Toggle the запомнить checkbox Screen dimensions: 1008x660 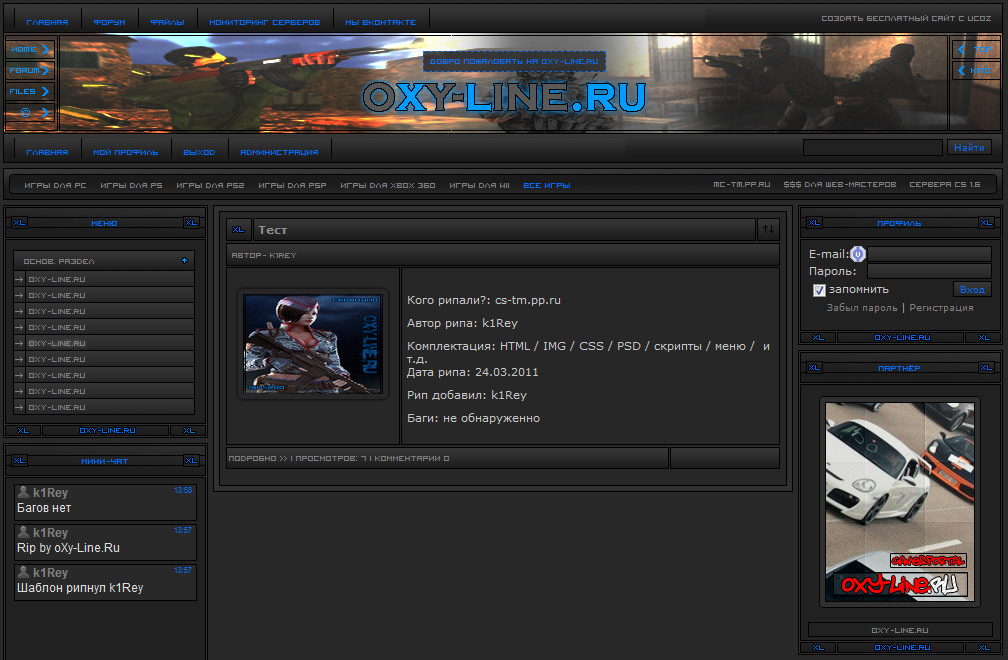coord(819,290)
